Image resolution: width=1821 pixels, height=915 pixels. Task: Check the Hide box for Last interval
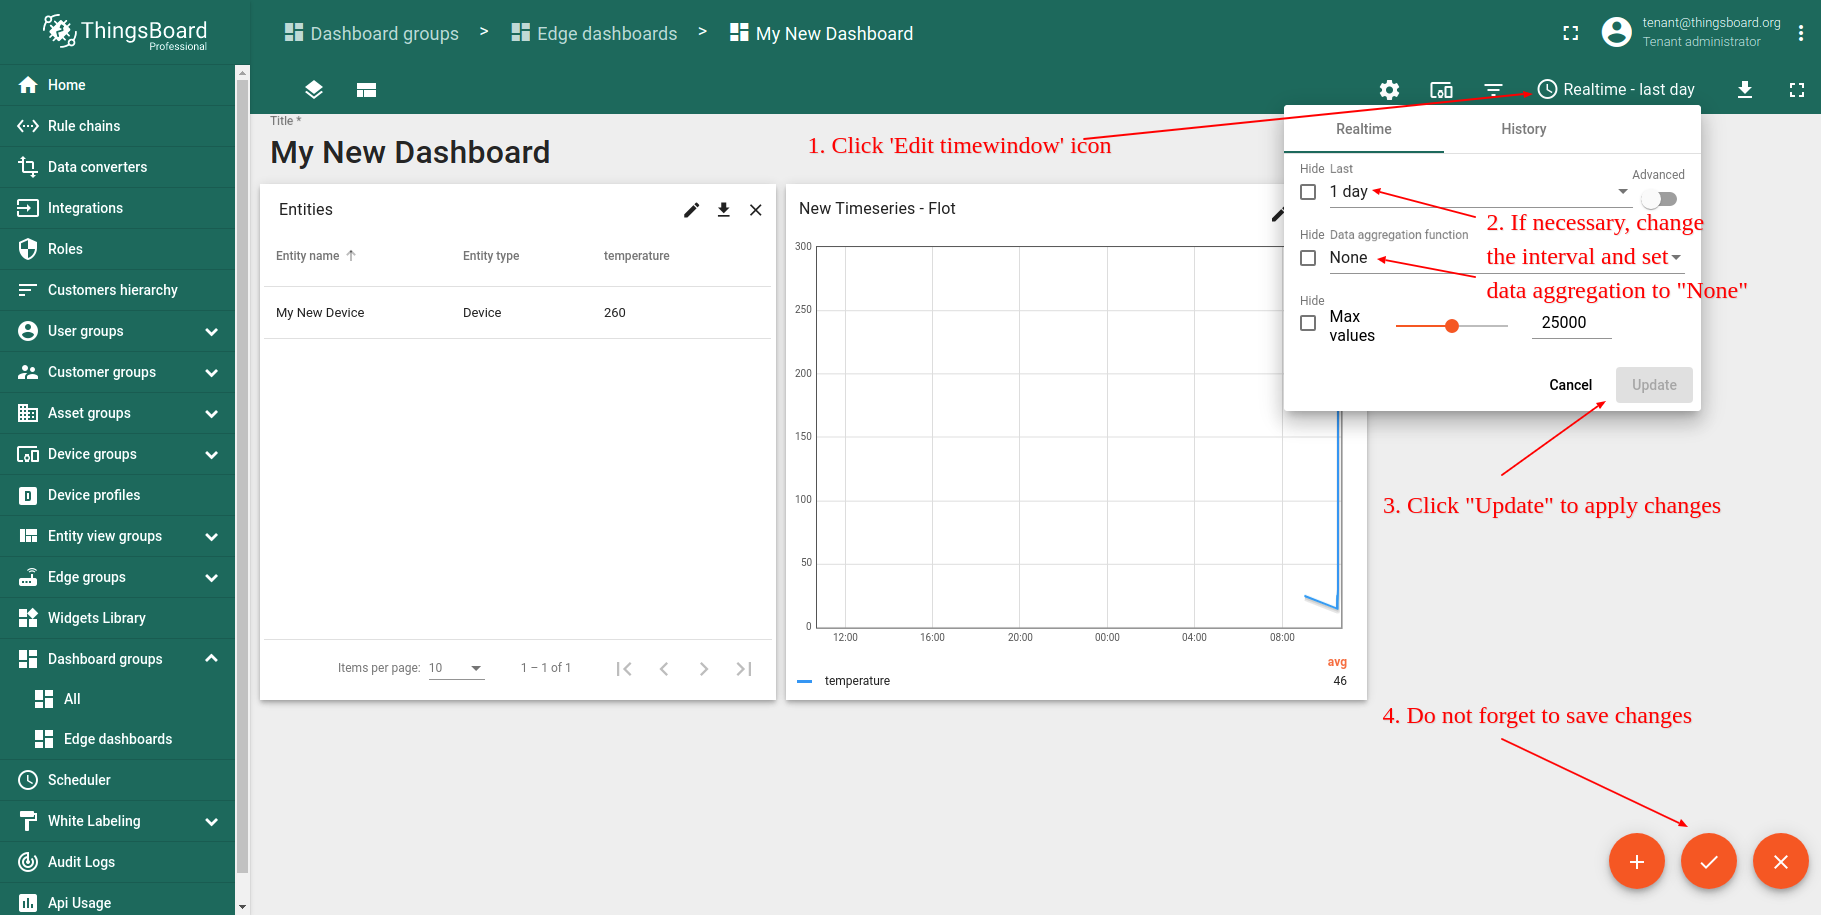pos(1308,192)
